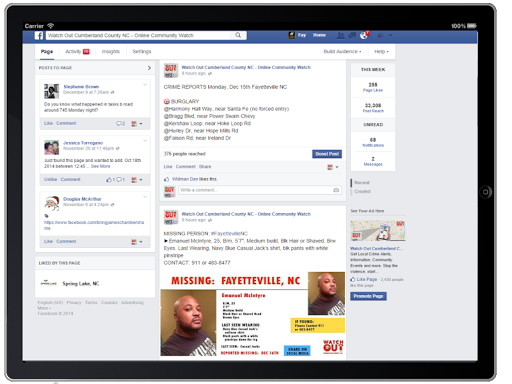
Task: Open the missing person poster image
Action: tap(253, 314)
